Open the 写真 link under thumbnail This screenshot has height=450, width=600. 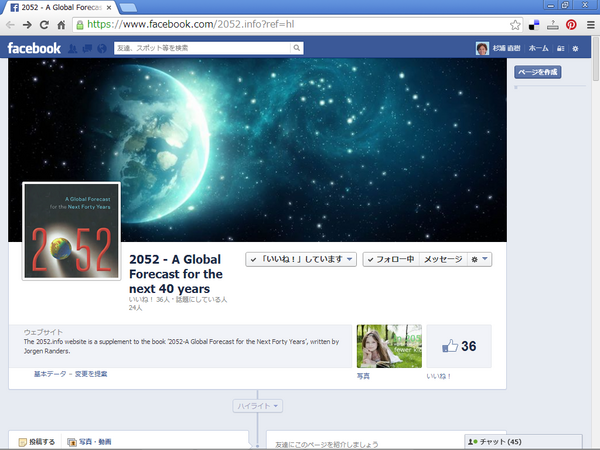[x=363, y=376]
